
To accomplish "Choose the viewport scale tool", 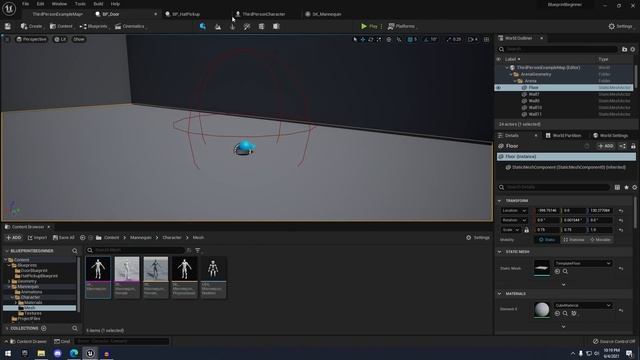I will coord(379,39).
